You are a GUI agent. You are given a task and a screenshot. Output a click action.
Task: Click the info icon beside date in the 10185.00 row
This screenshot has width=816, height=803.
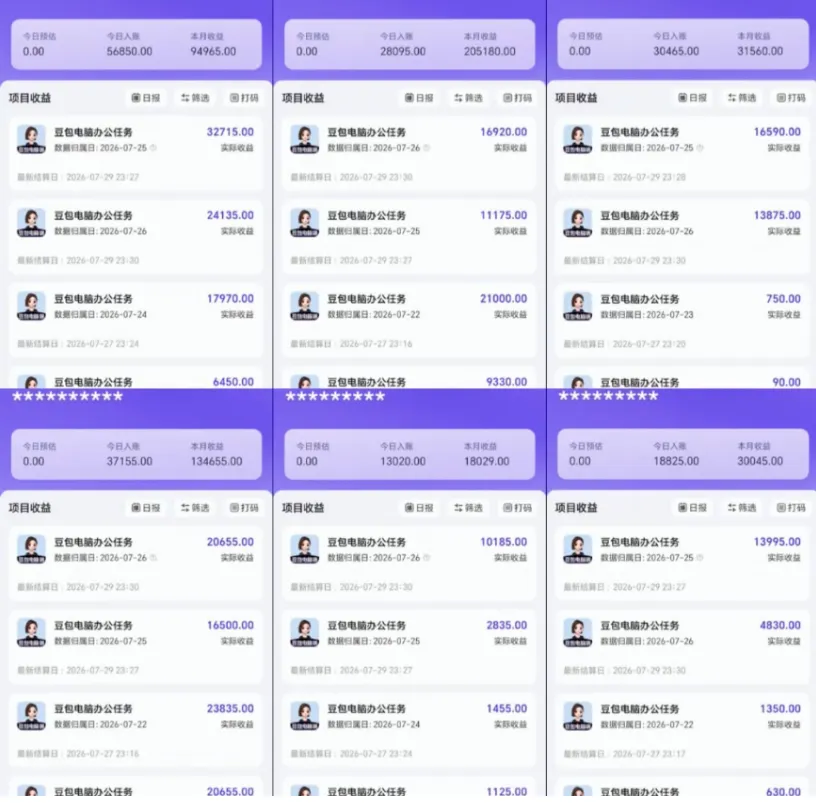tap(426, 558)
